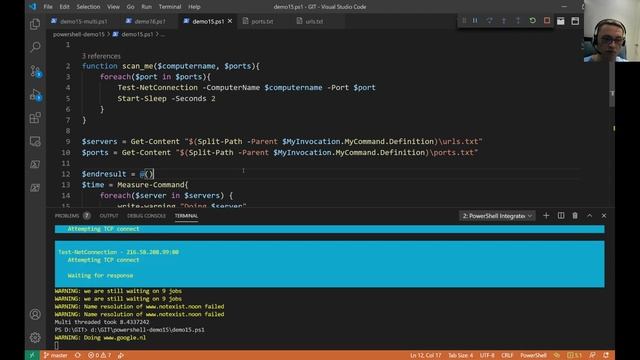
Task: Click "WARNING: Doing www.google.nl" terminal line
Action: pyautogui.click(x=100, y=338)
